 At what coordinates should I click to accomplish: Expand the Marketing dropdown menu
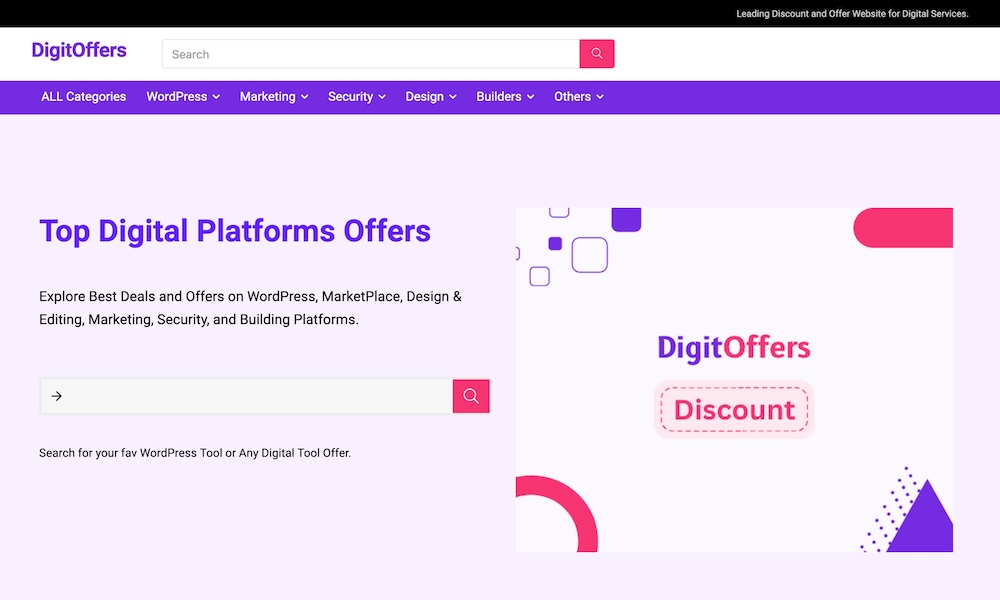pos(273,97)
